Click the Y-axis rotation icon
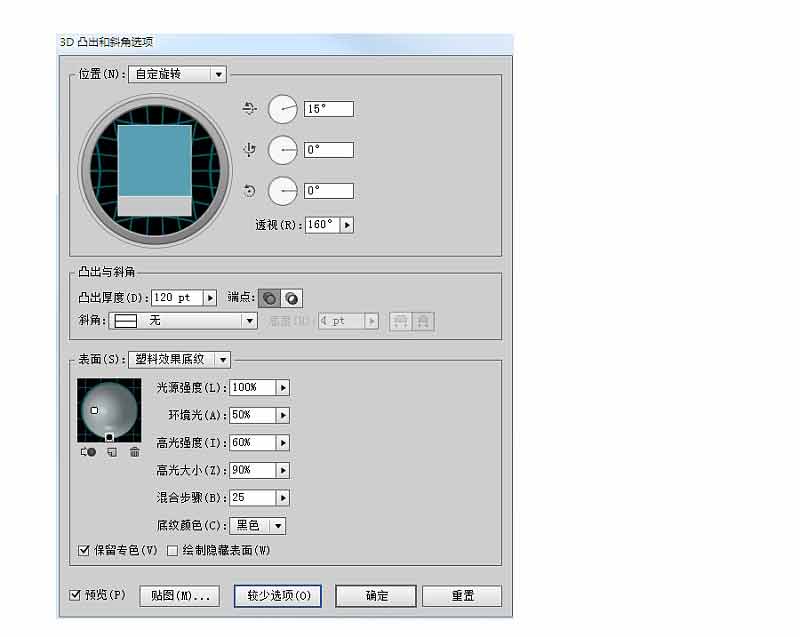The image size is (800, 637). tap(249, 150)
